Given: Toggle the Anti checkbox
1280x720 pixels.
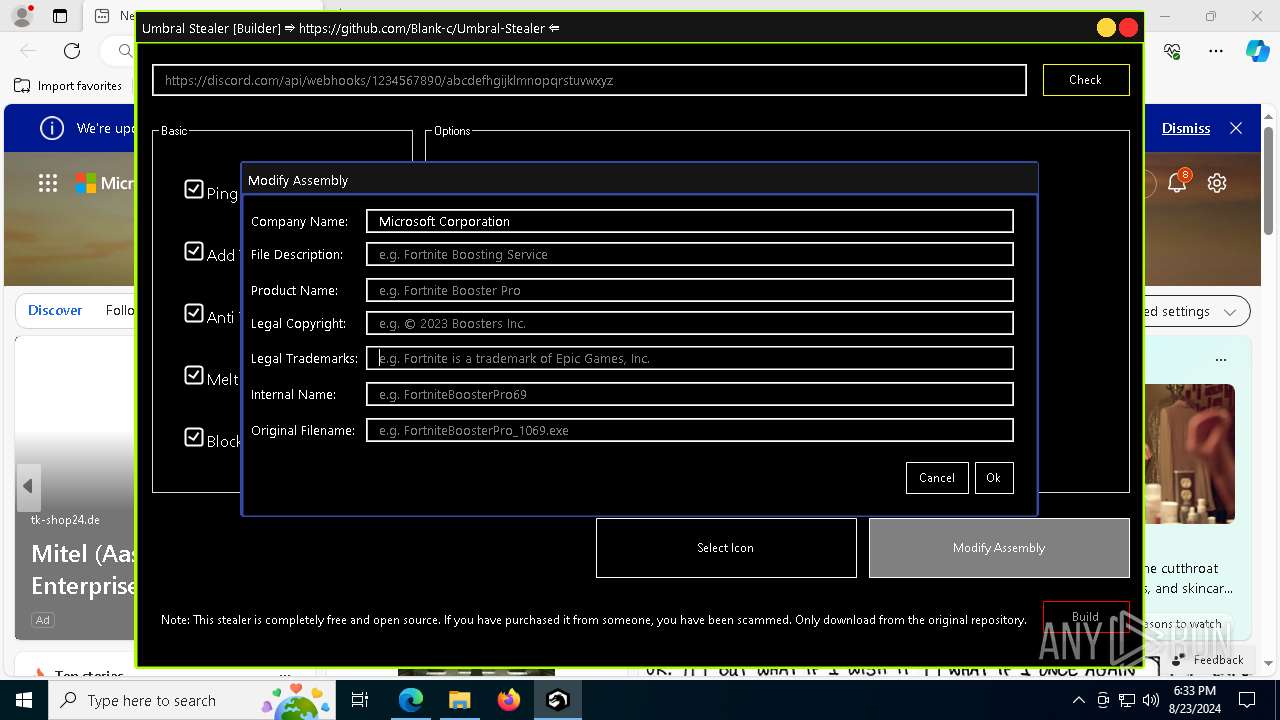Looking at the screenshot, I should (x=194, y=313).
